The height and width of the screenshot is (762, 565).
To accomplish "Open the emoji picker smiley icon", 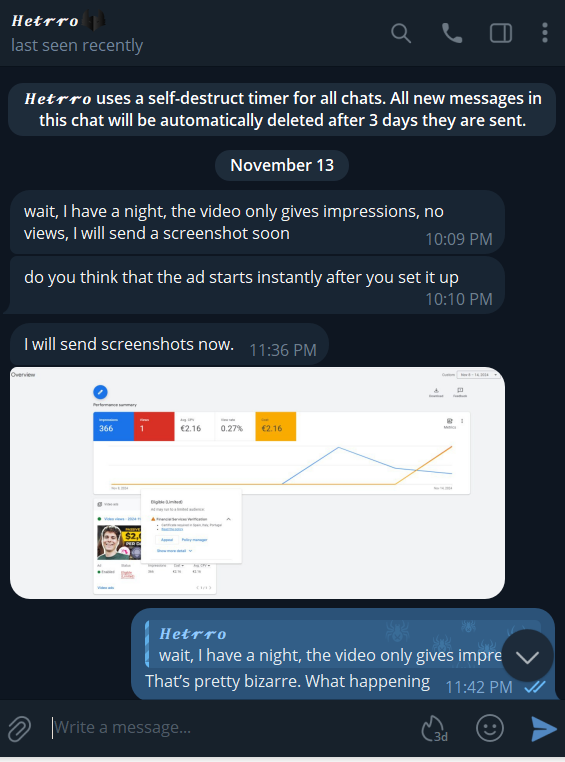I will pos(490,727).
